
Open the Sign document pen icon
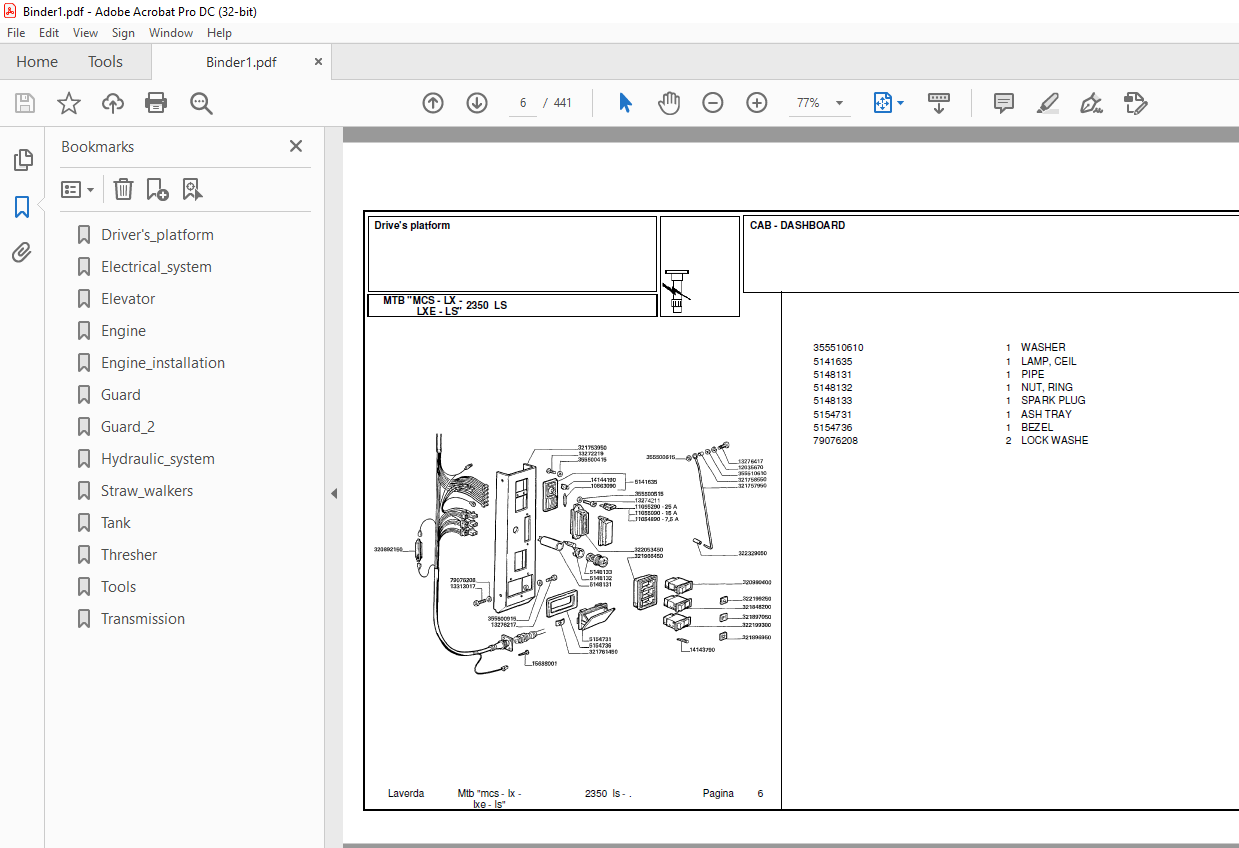1091,103
